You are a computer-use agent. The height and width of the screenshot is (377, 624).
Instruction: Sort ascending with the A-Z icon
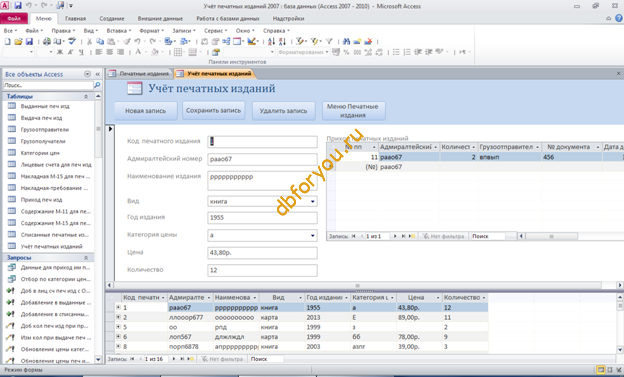(x=271, y=41)
